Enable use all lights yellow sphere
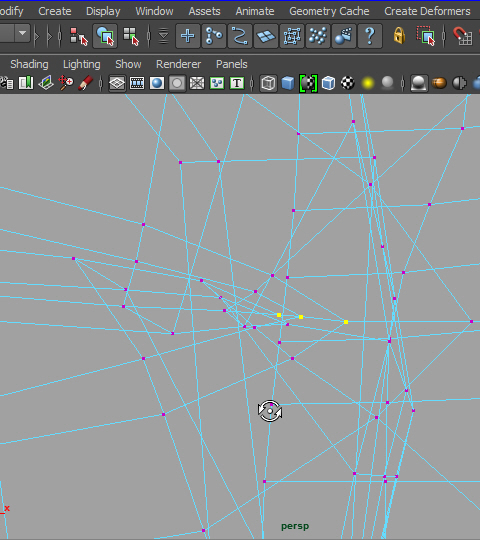The height and width of the screenshot is (540, 480). [368, 83]
